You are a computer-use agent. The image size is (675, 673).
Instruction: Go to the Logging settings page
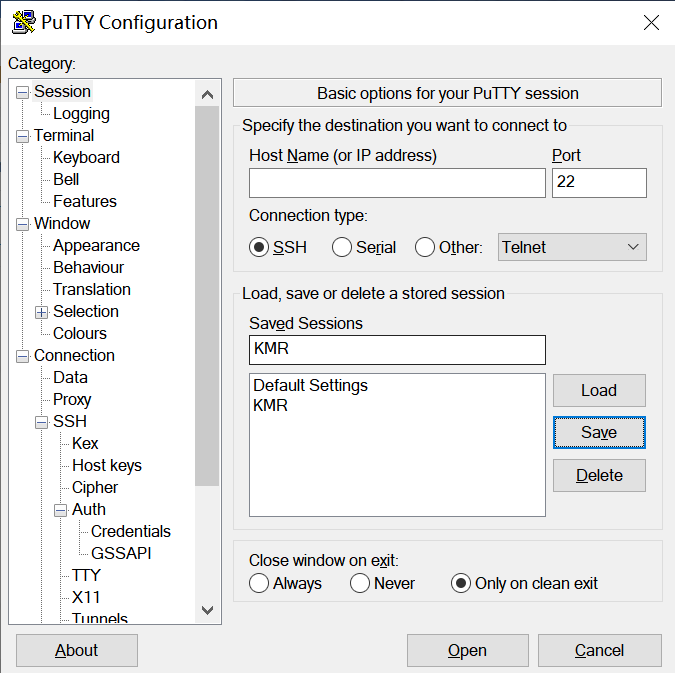(81, 114)
